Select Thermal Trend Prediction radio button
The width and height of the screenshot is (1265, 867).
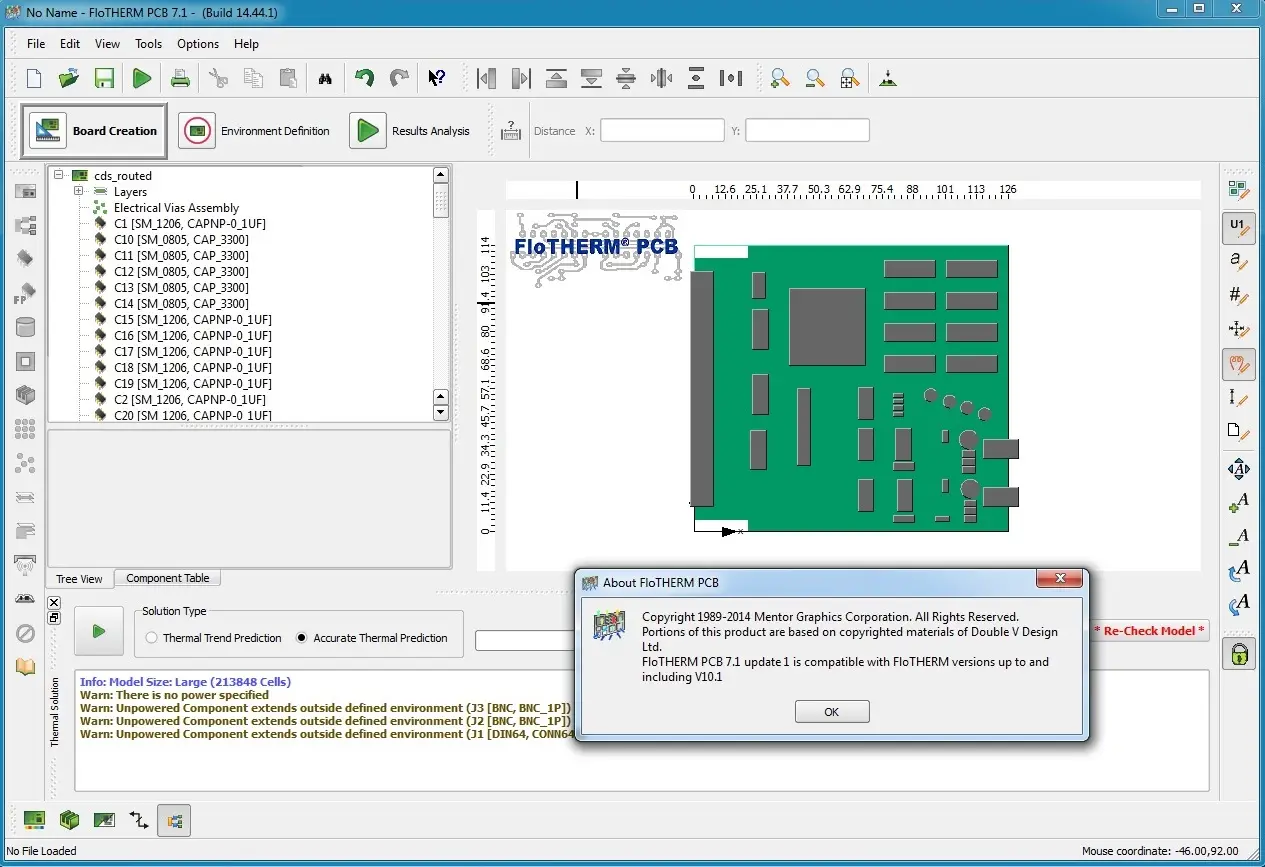[x=152, y=638]
